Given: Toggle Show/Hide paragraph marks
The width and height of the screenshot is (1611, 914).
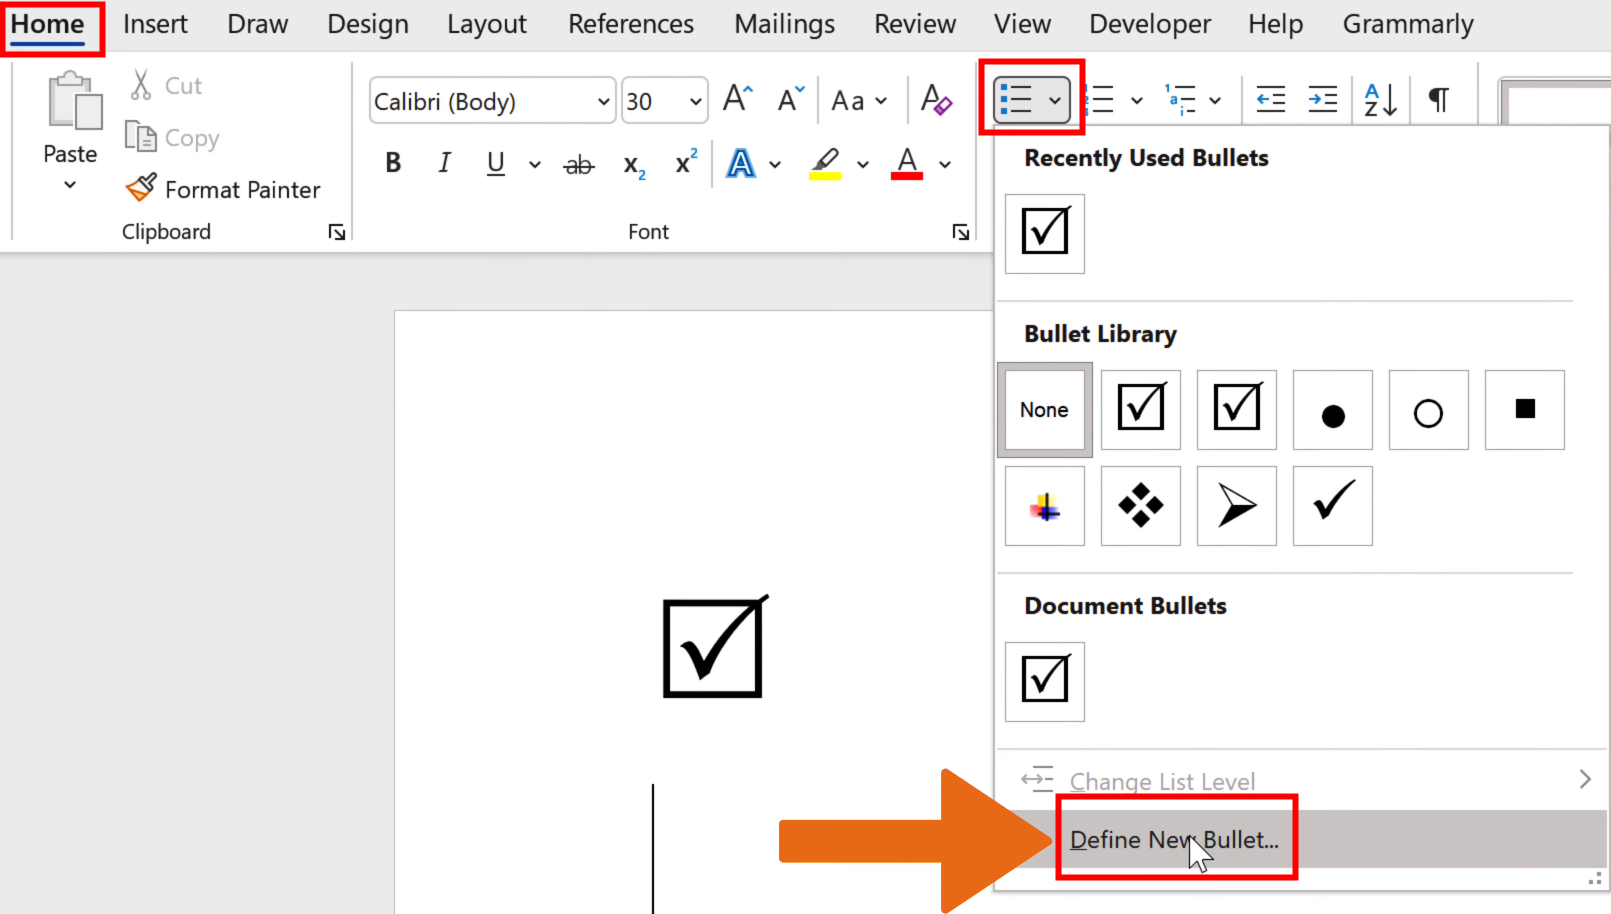Looking at the screenshot, I should (x=1439, y=99).
